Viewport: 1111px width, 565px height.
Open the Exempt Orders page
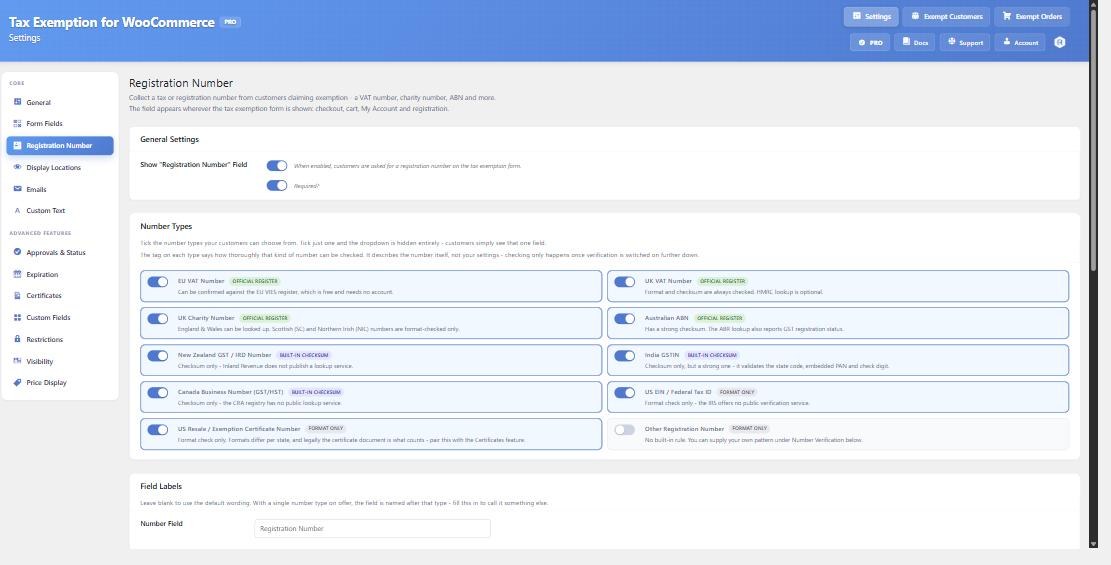pyautogui.click(x=1032, y=16)
